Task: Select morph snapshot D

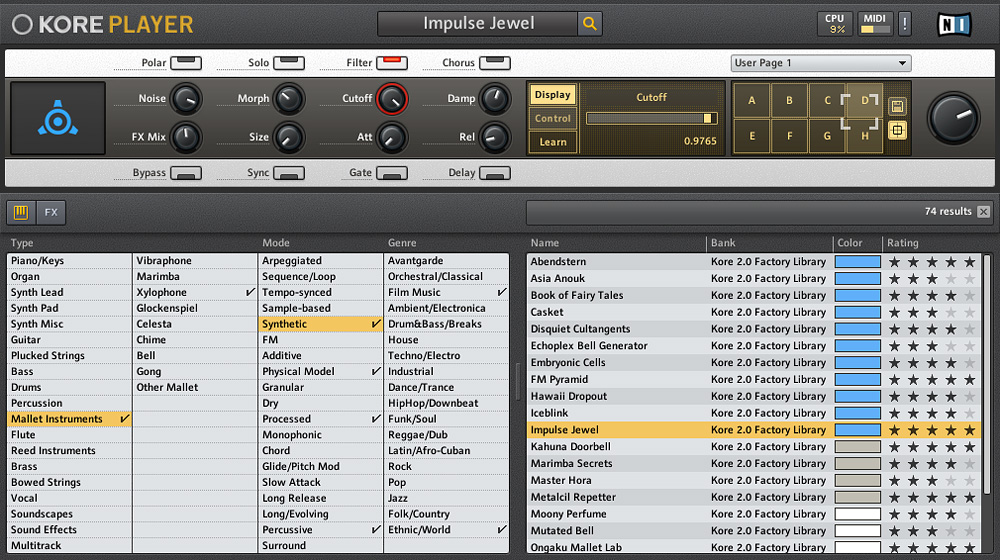Action: [x=865, y=100]
